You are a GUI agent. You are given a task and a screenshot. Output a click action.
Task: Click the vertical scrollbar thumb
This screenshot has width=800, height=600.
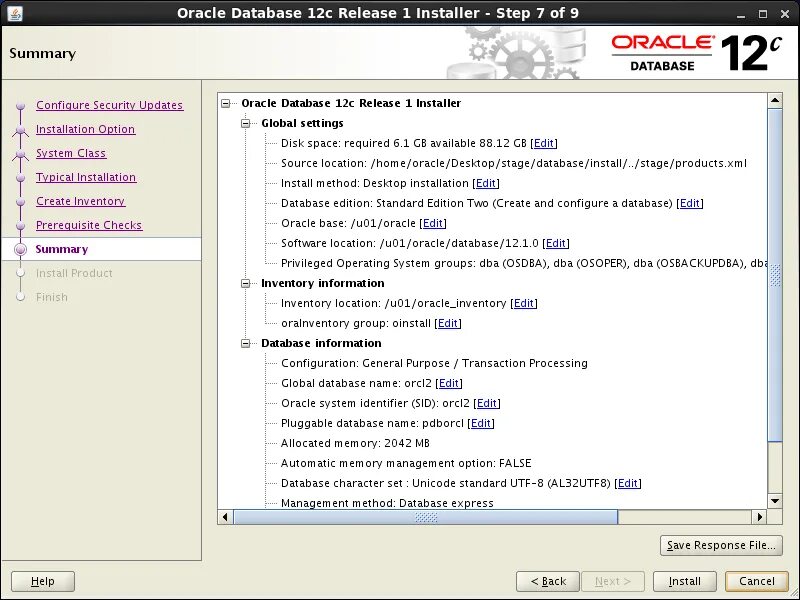(775, 274)
